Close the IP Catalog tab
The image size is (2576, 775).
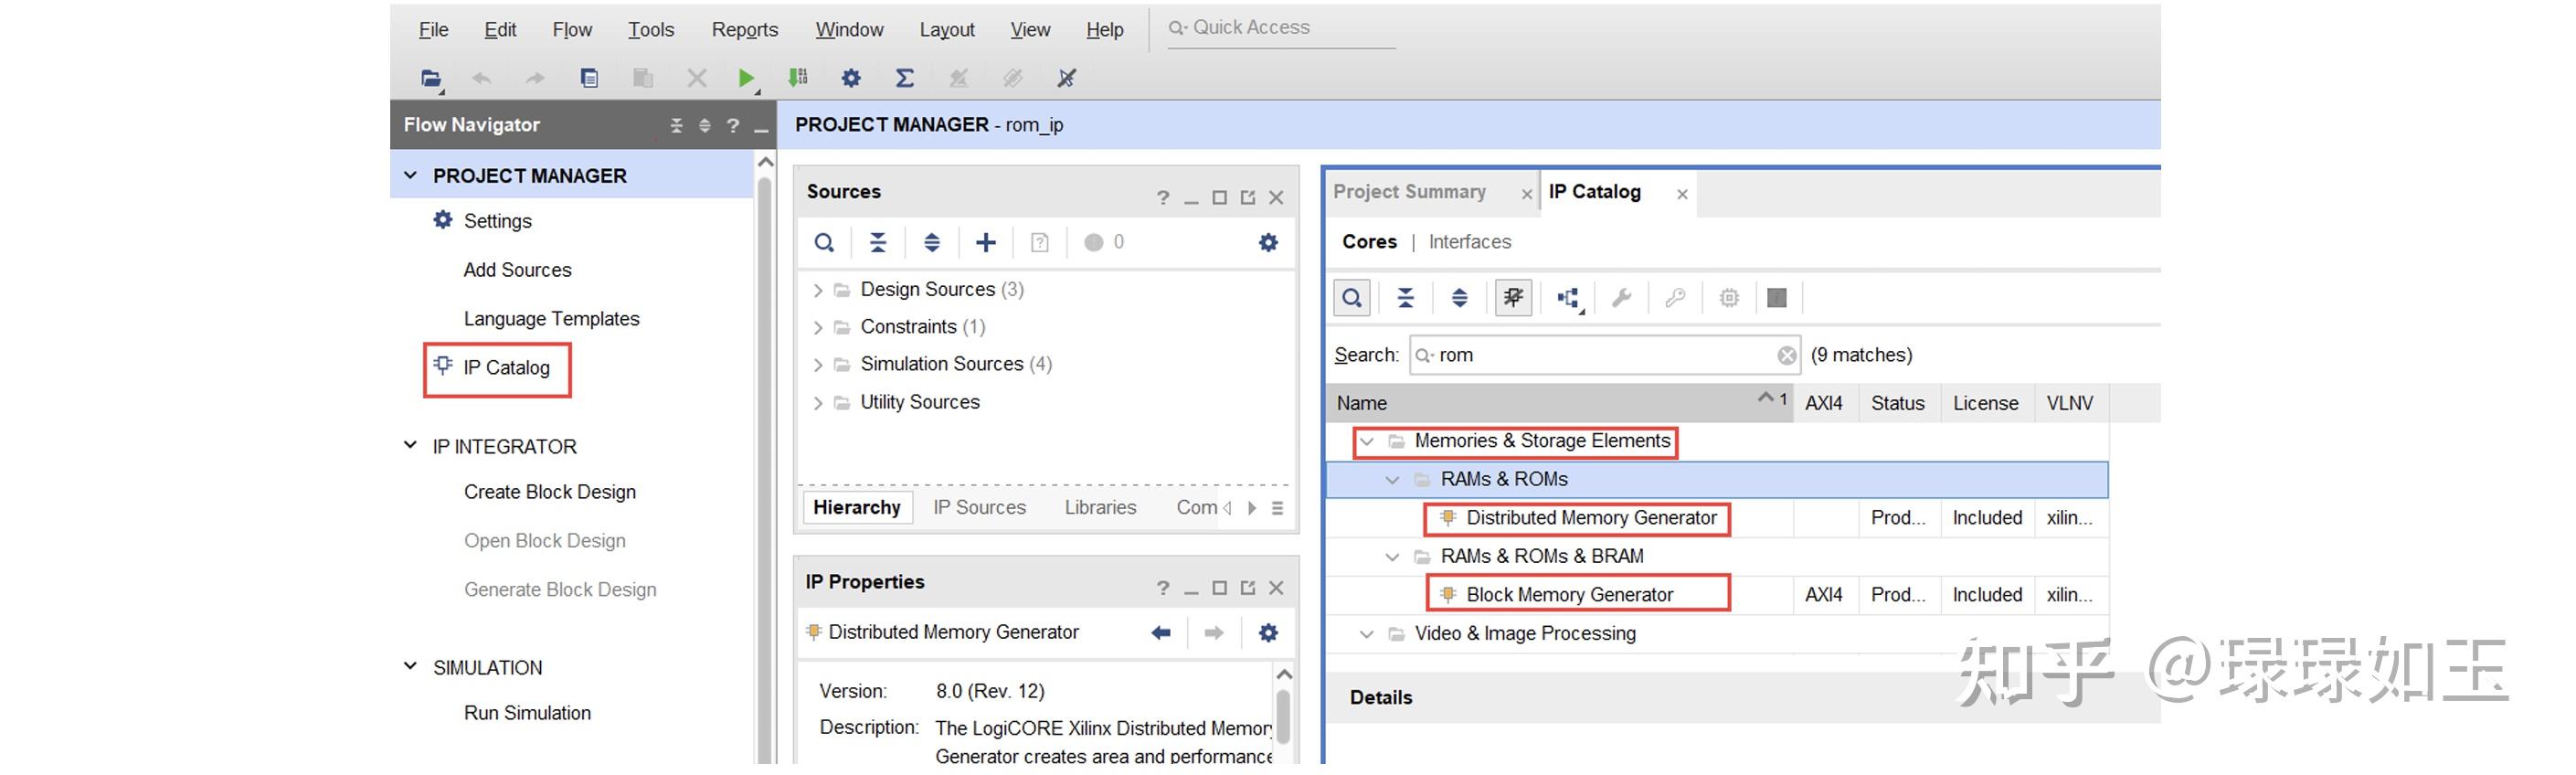tap(1682, 195)
